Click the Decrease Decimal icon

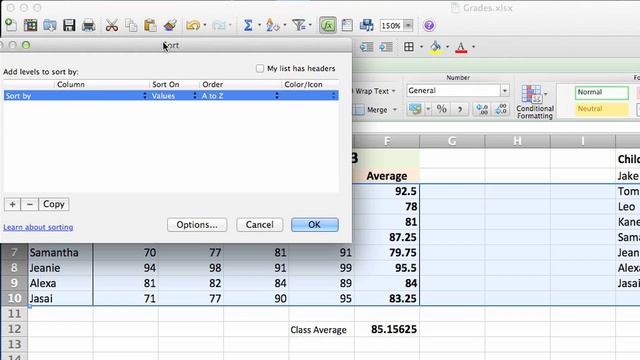point(501,109)
